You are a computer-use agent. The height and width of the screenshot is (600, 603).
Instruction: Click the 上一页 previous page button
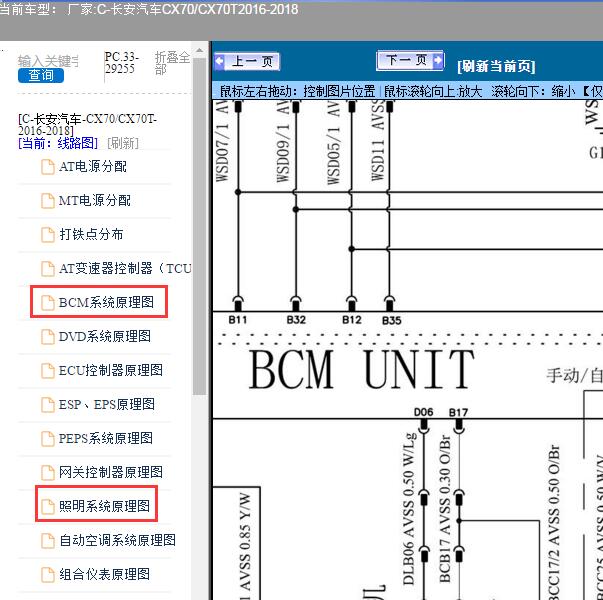247,61
